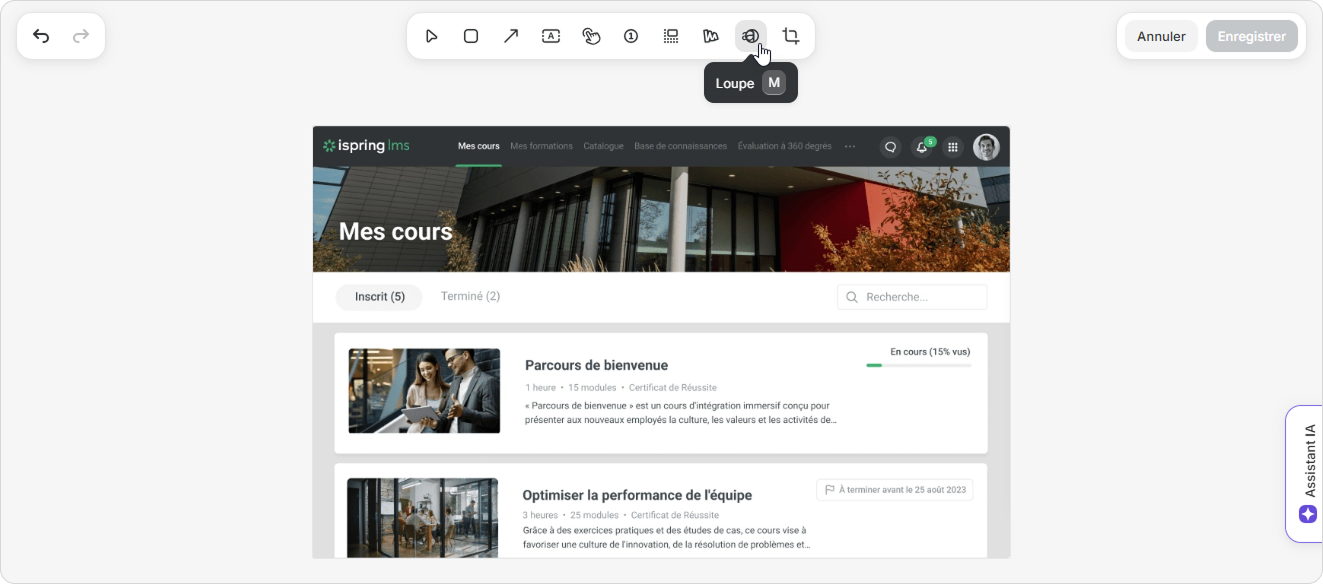Viewport: 1323px width, 584px height.
Task: Select the rectangle shape tool
Action: (471, 36)
